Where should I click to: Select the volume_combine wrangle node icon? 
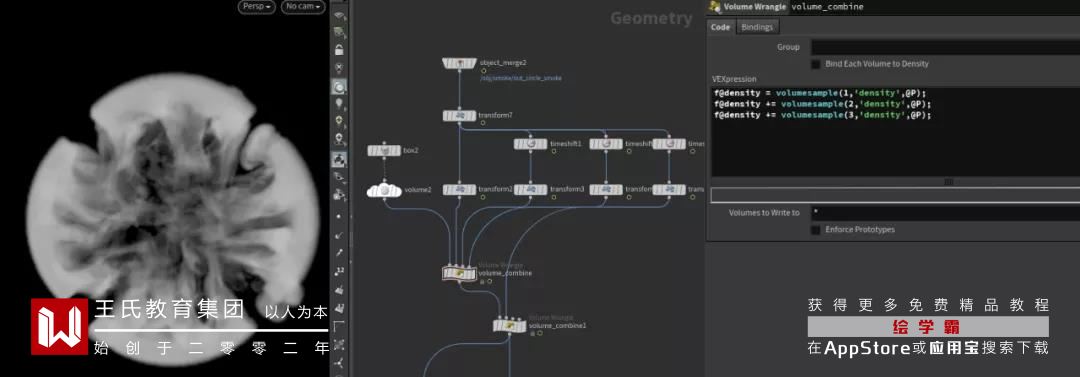click(459, 274)
